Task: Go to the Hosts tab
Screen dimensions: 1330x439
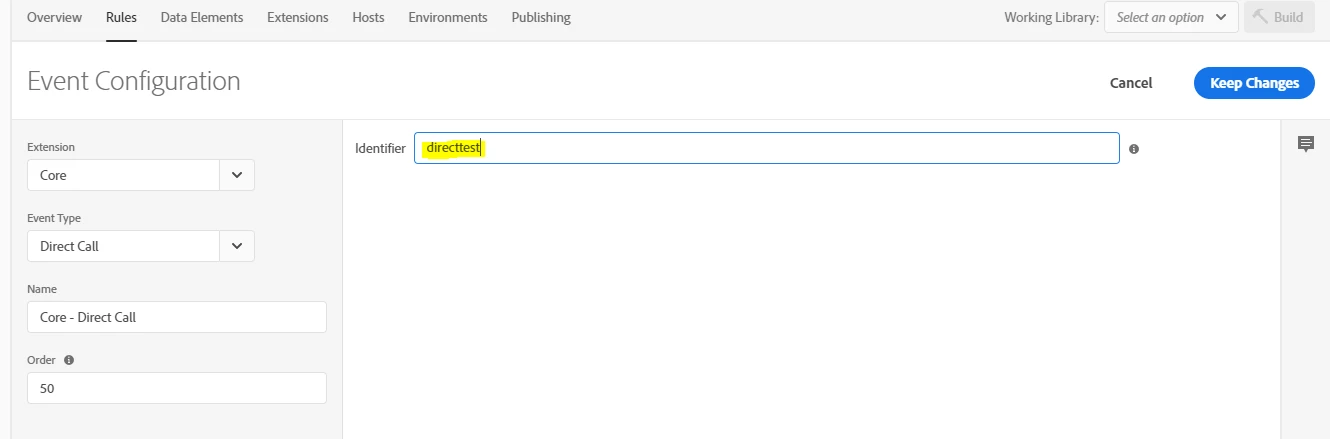Action: click(x=368, y=18)
